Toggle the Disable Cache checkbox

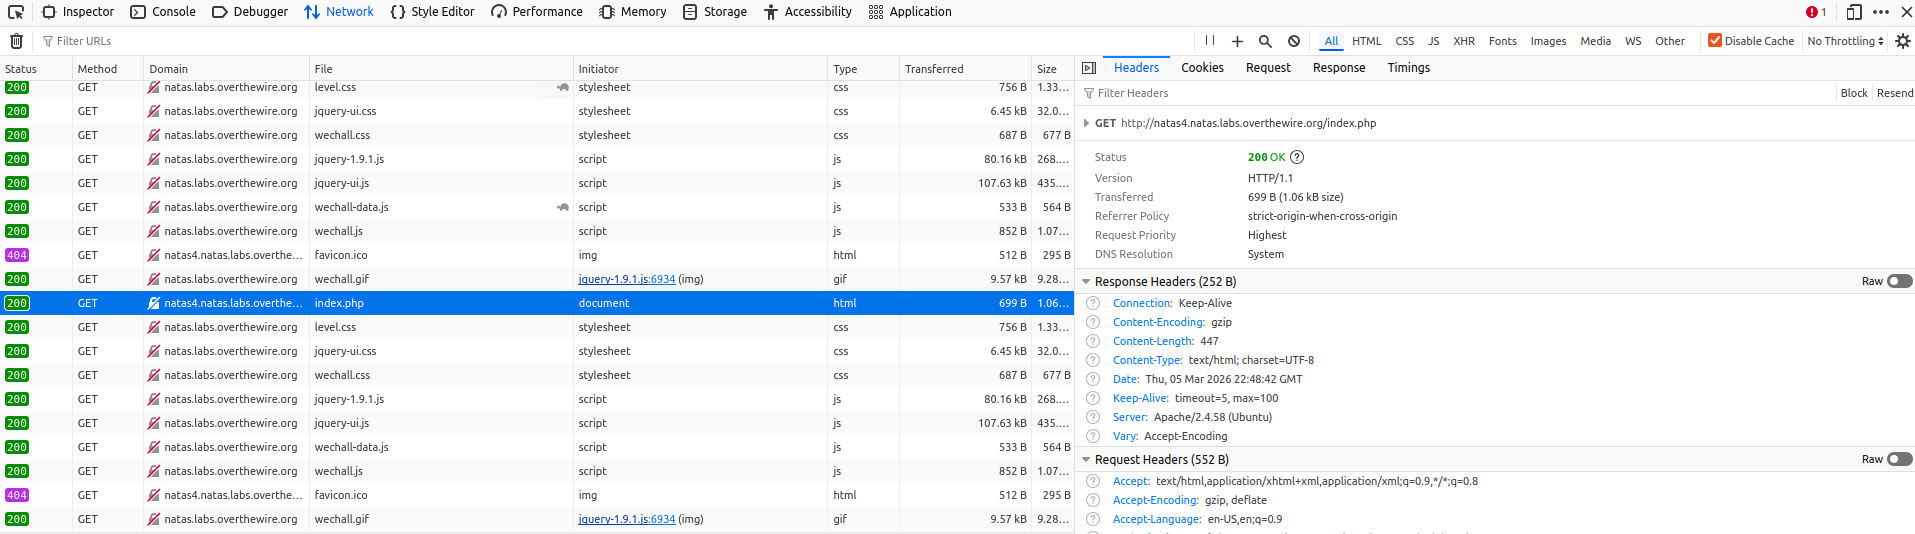(x=1715, y=41)
